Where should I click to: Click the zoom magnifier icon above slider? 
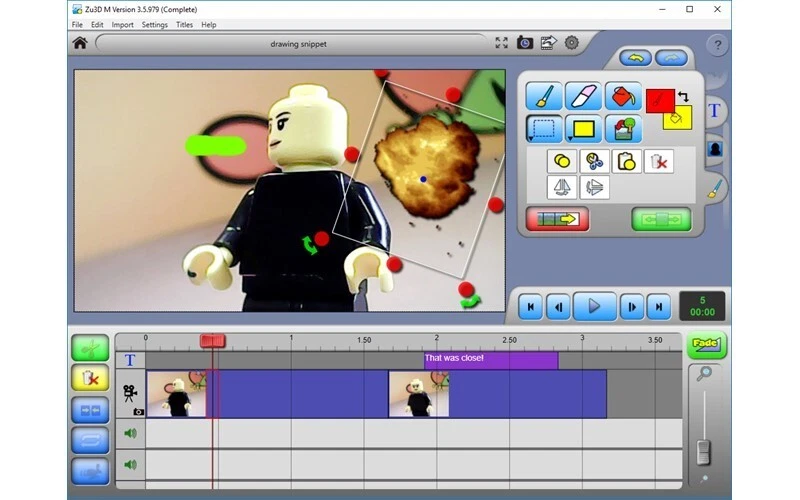click(x=704, y=374)
